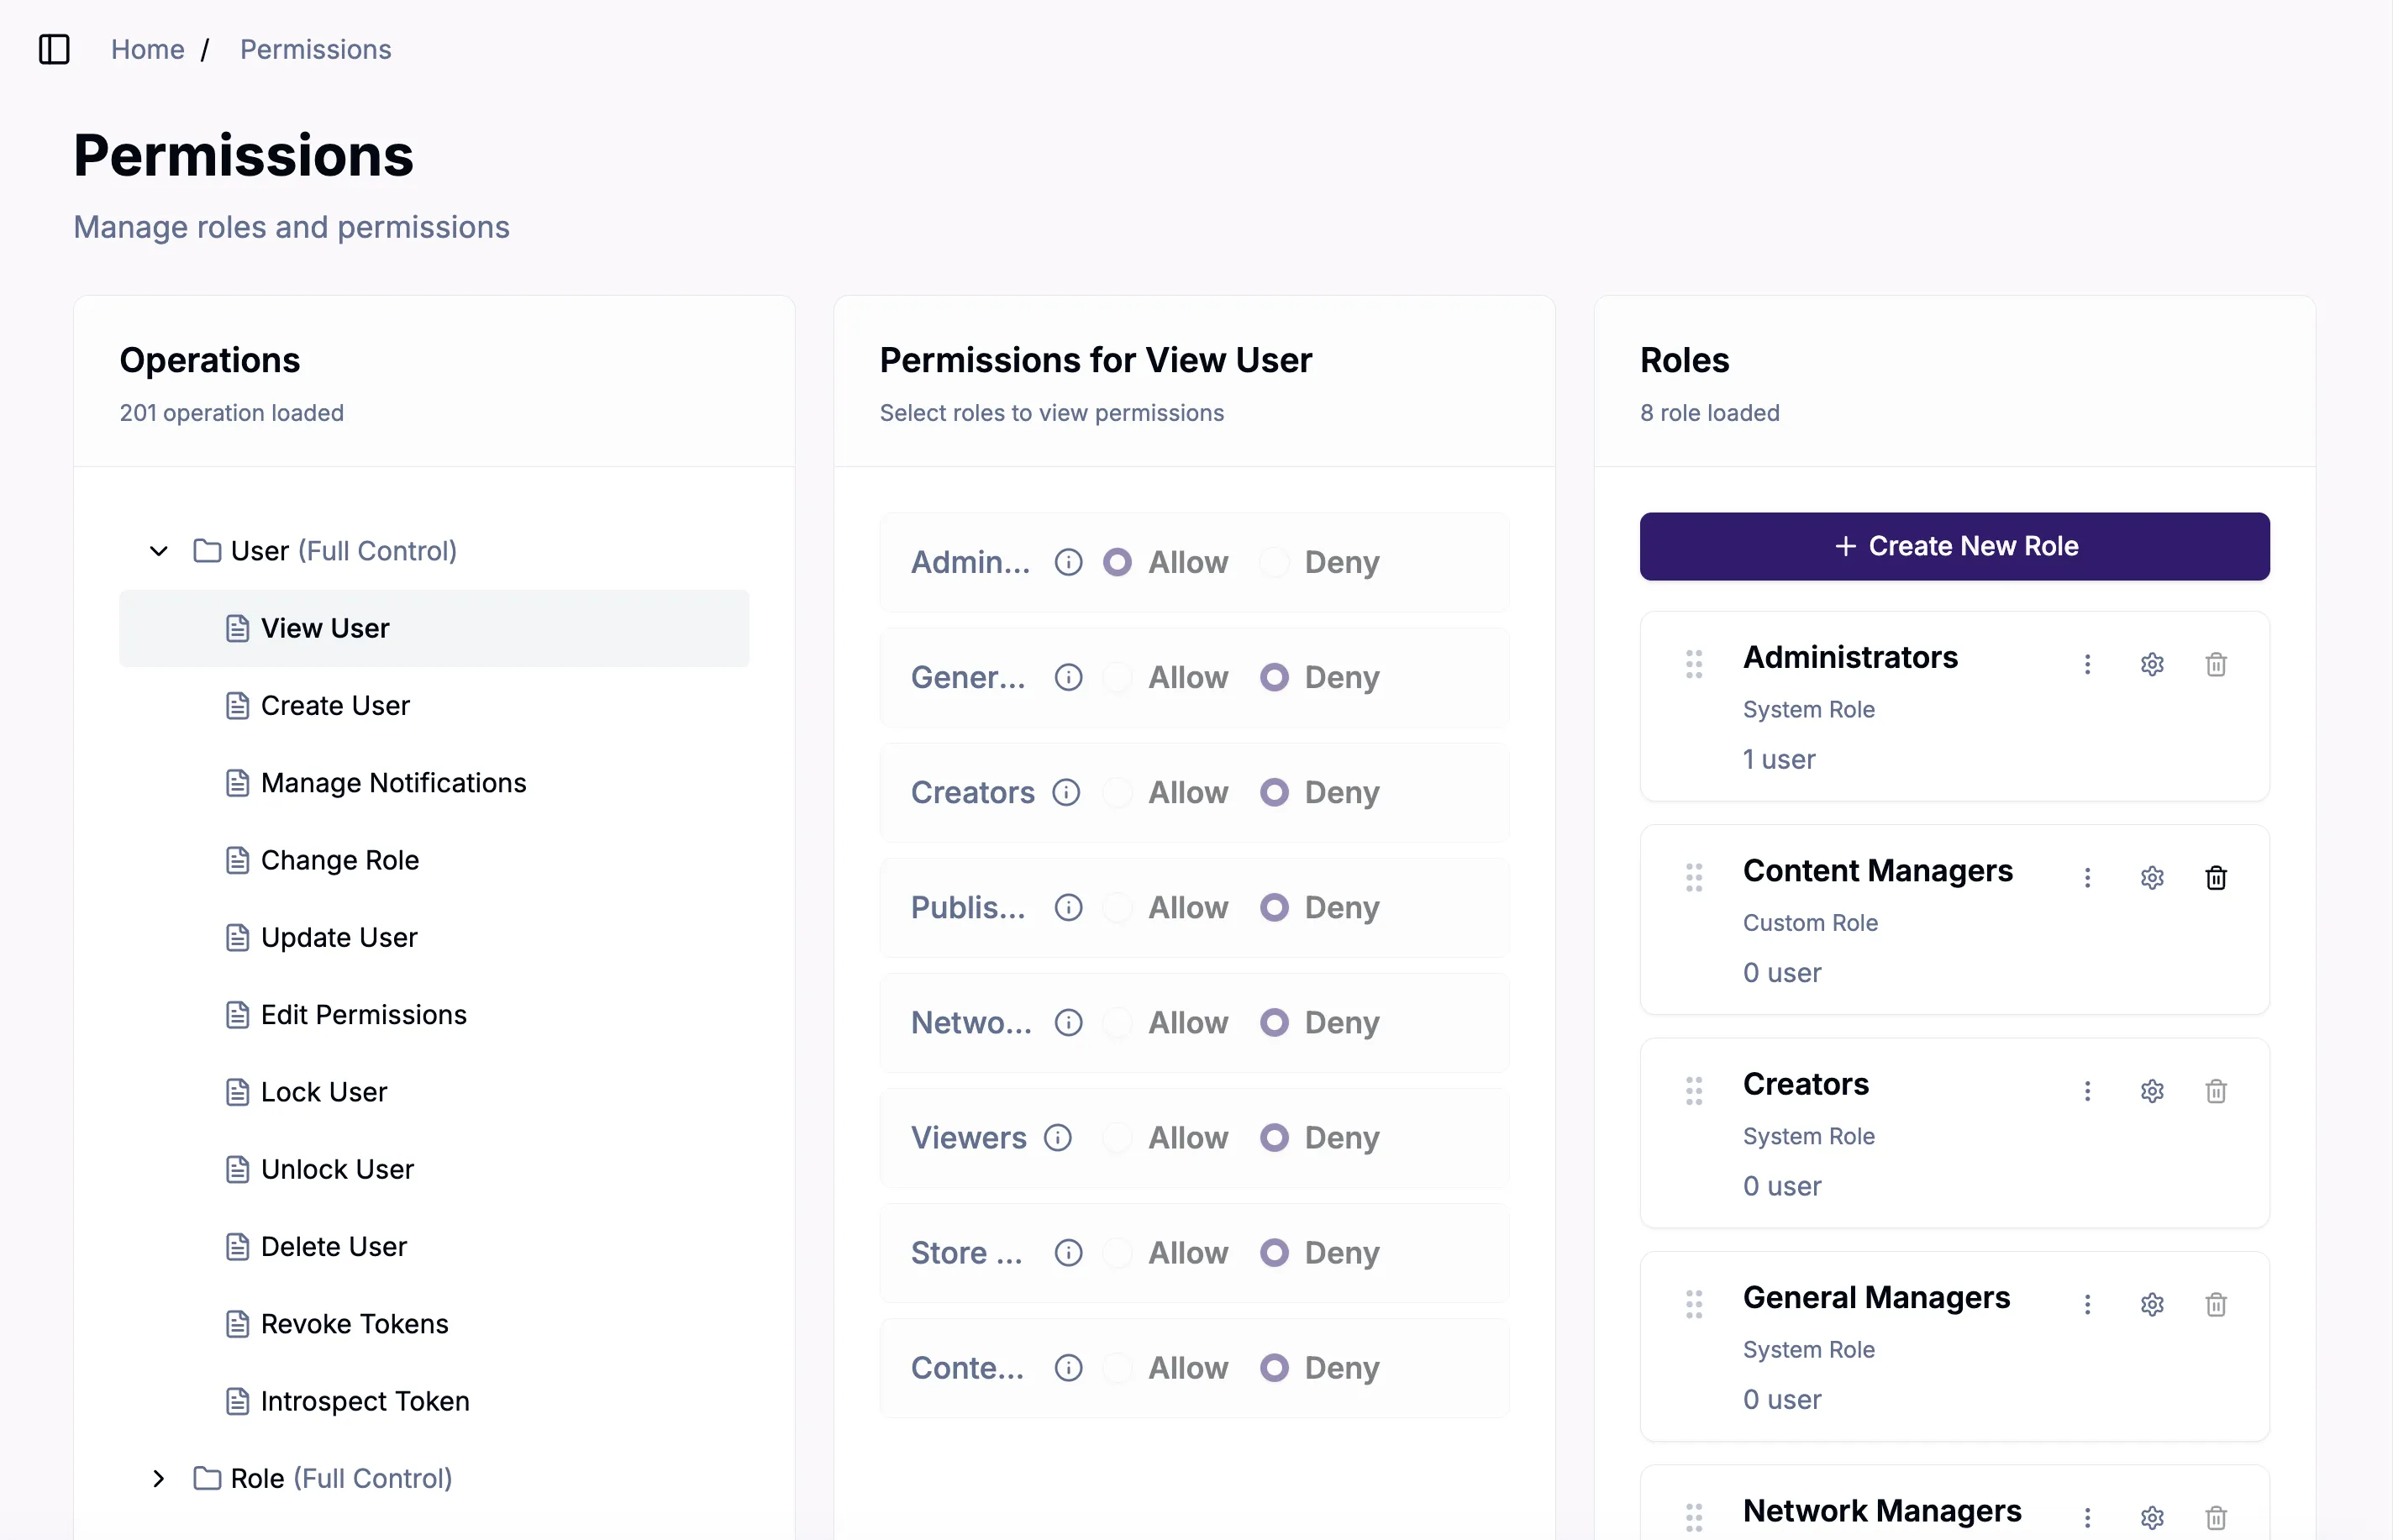
Task: Select Allow radio for Viewers
Action: pos(1117,1137)
